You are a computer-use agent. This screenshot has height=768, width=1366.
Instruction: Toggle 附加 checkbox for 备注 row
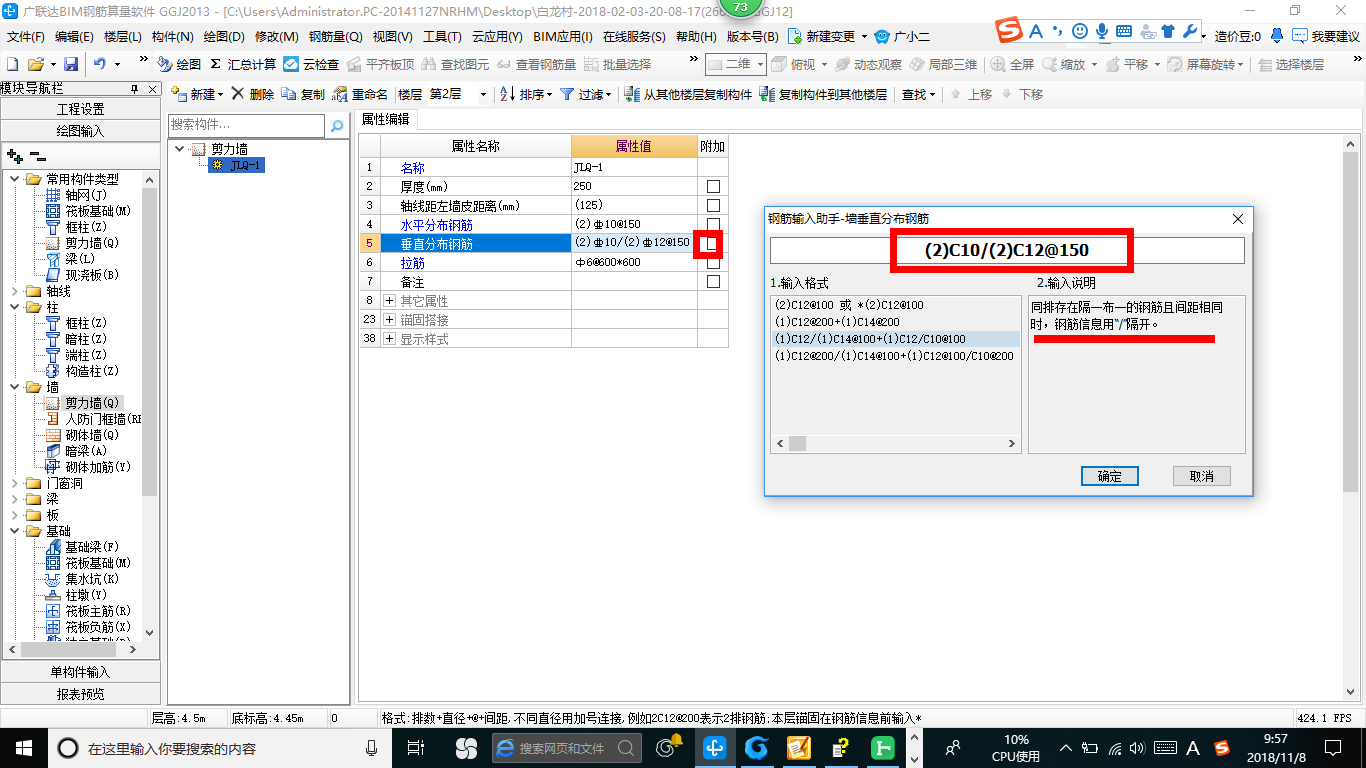pyautogui.click(x=713, y=281)
